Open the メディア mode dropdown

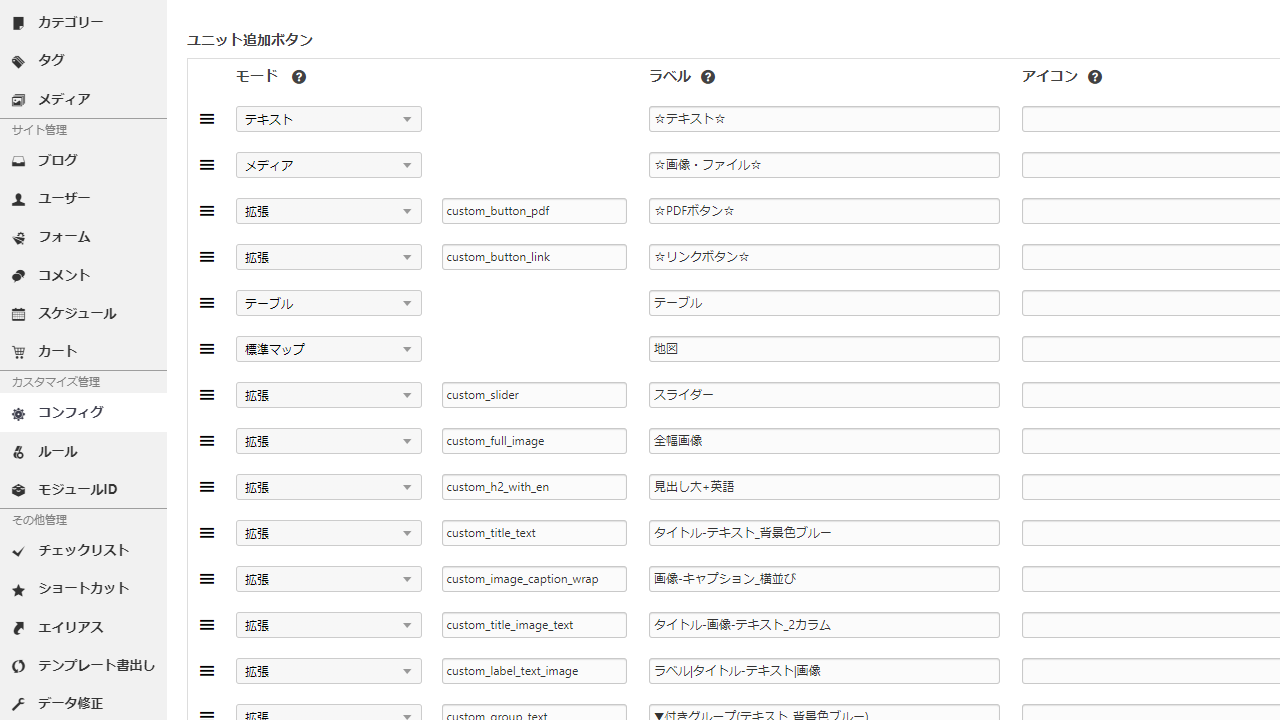click(328, 165)
